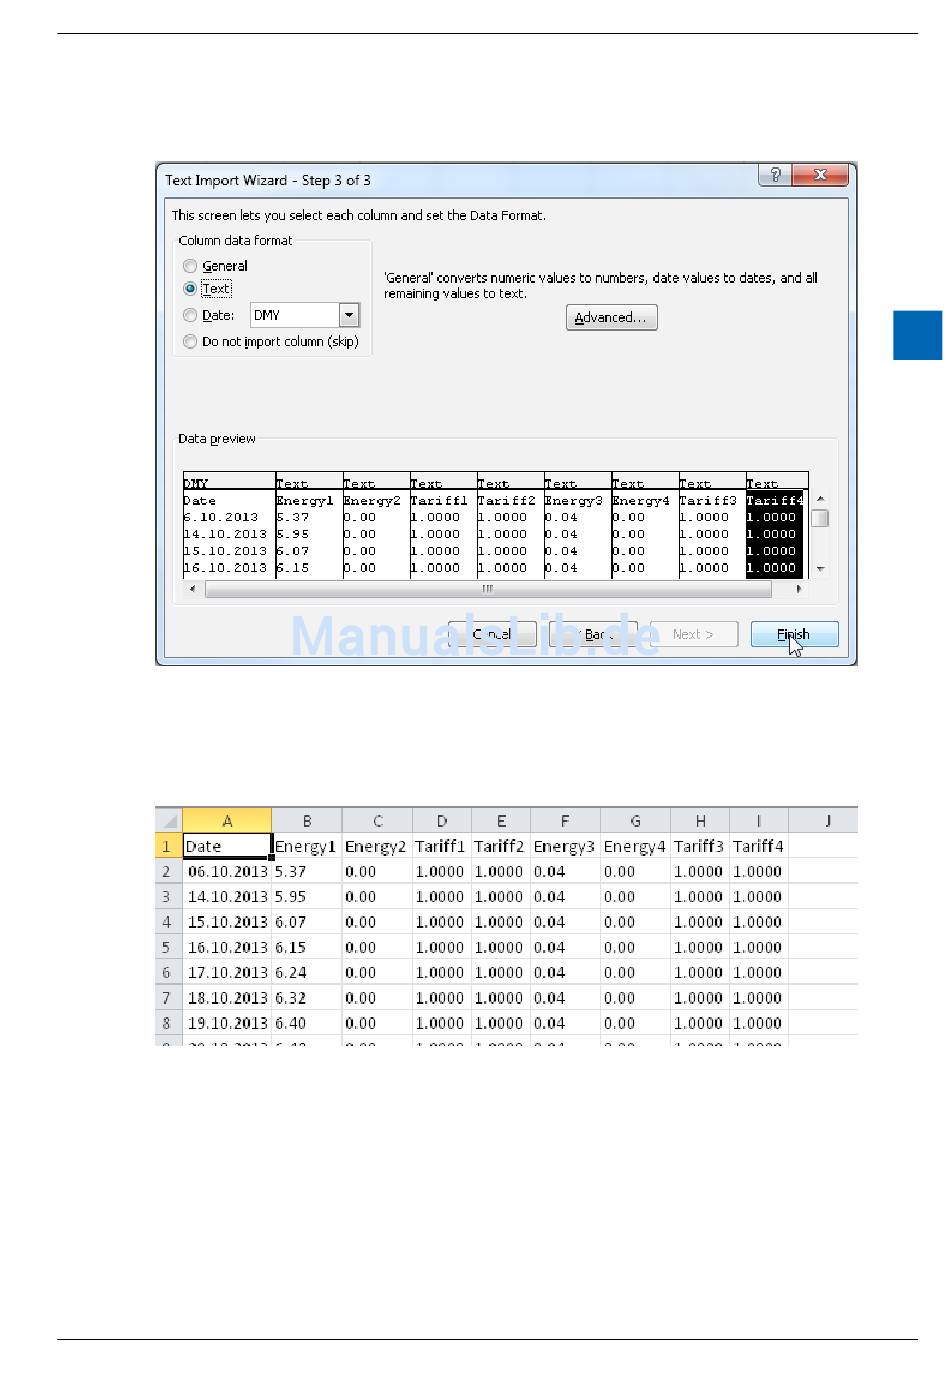Click the help question mark button in wizard title bar
Image resolution: width=950 pixels, height=1378 pixels.
click(x=775, y=175)
